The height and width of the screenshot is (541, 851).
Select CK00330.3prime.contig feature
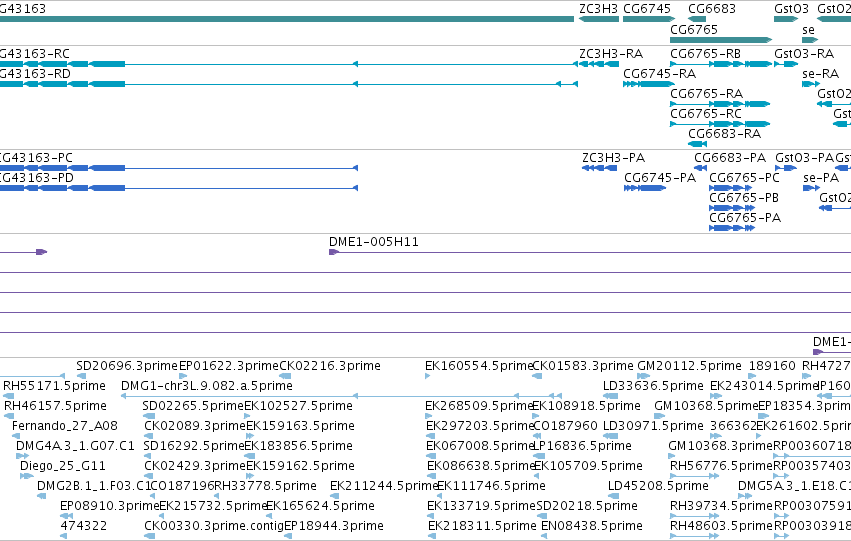coord(149,536)
